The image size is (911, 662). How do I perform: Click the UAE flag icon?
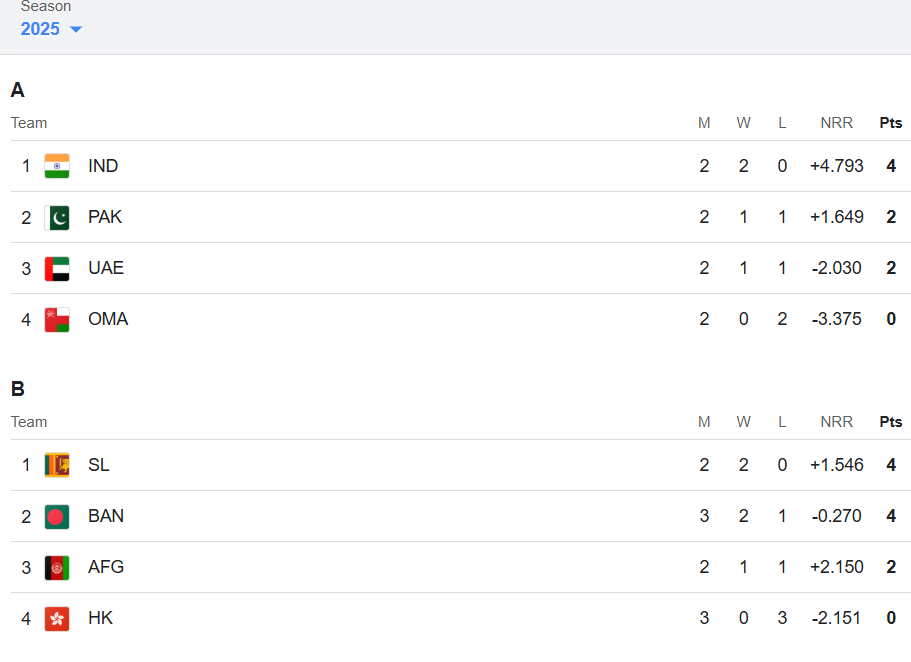[x=57, y=267]
